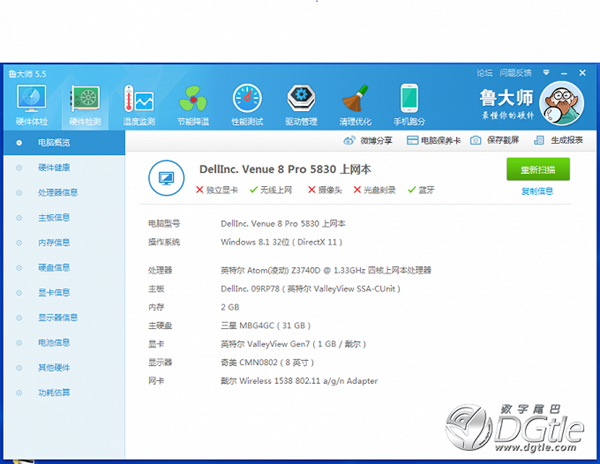Click 保存截屏 to save a screenshot

click(494, 140)
